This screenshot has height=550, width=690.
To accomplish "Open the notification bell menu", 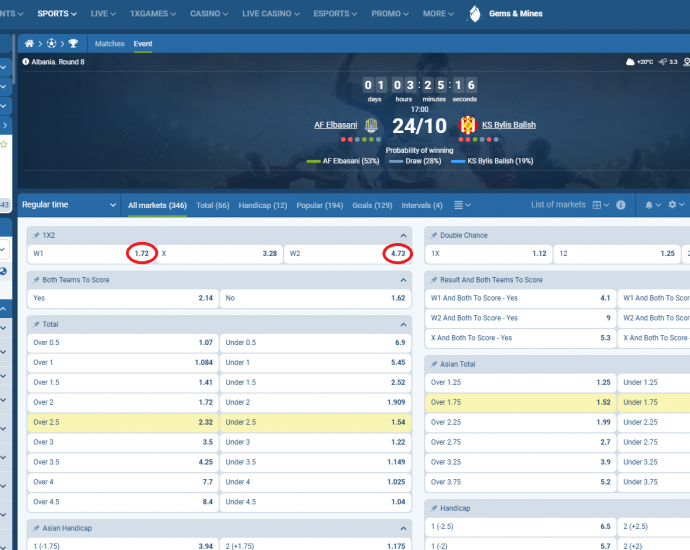I will [649, 205].
